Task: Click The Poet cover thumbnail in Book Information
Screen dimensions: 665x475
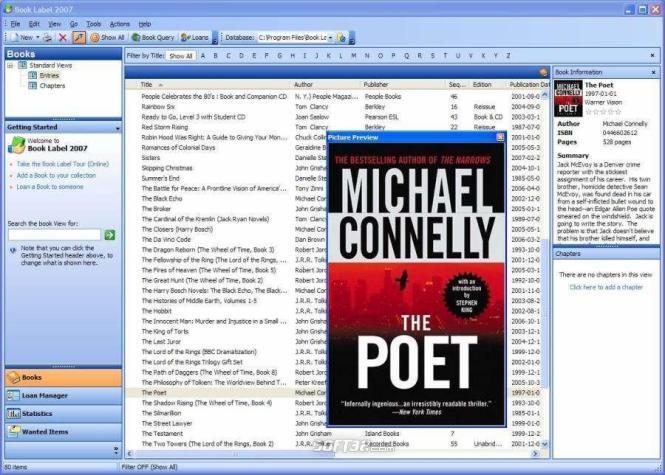Action: (568, 98)
